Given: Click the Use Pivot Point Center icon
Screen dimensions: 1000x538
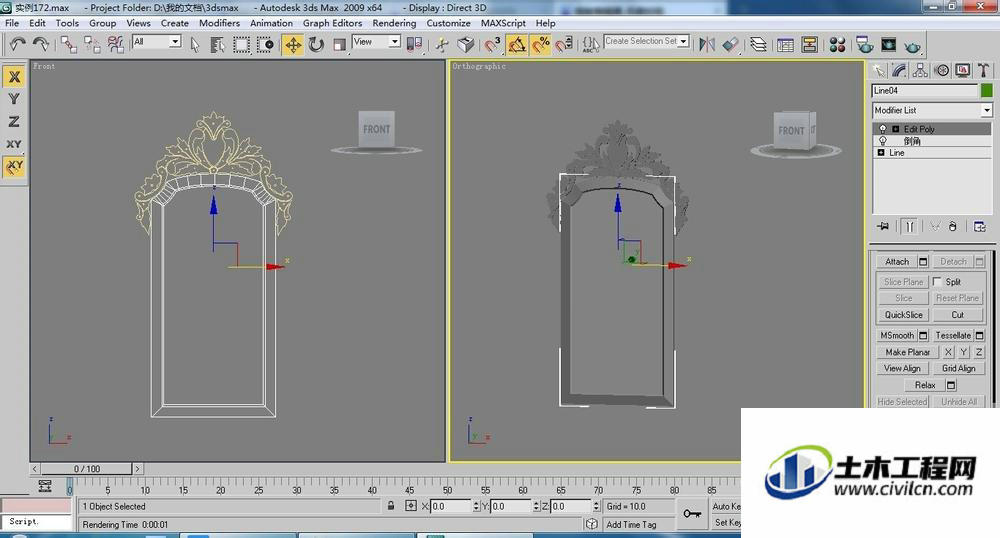Looking at the screenshot, I should [415, 44].
